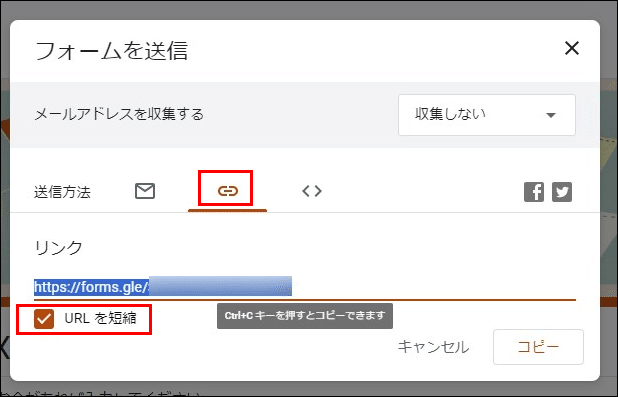Close the フォームを送信 dialog

click(x=572, y=48)
